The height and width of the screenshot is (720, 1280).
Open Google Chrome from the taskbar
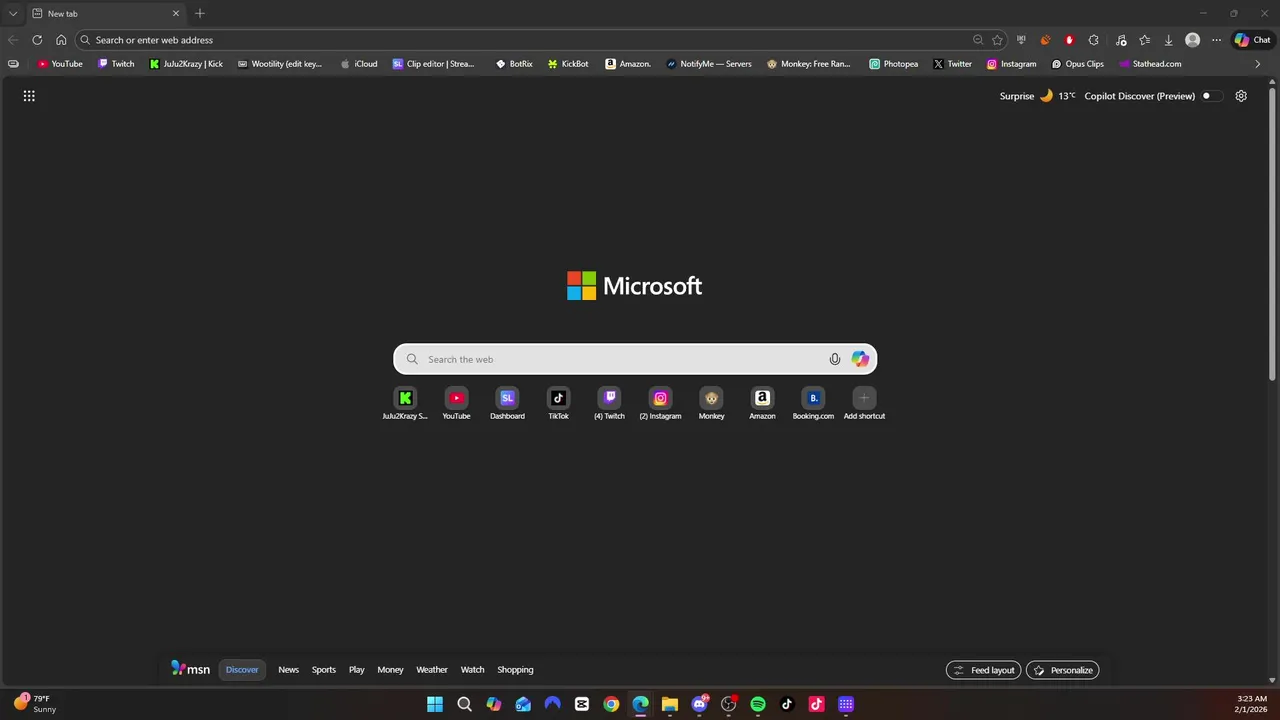tap(611, 704)
